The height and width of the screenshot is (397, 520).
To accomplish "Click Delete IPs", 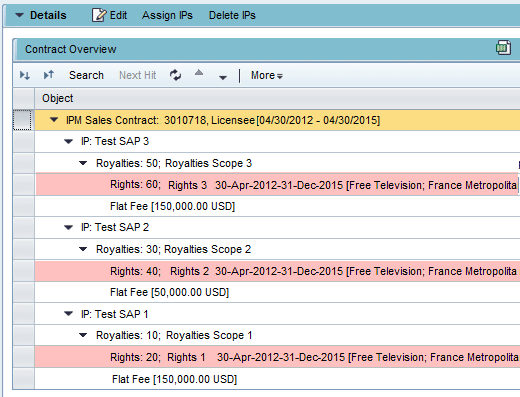I will [x=232, y=15].
